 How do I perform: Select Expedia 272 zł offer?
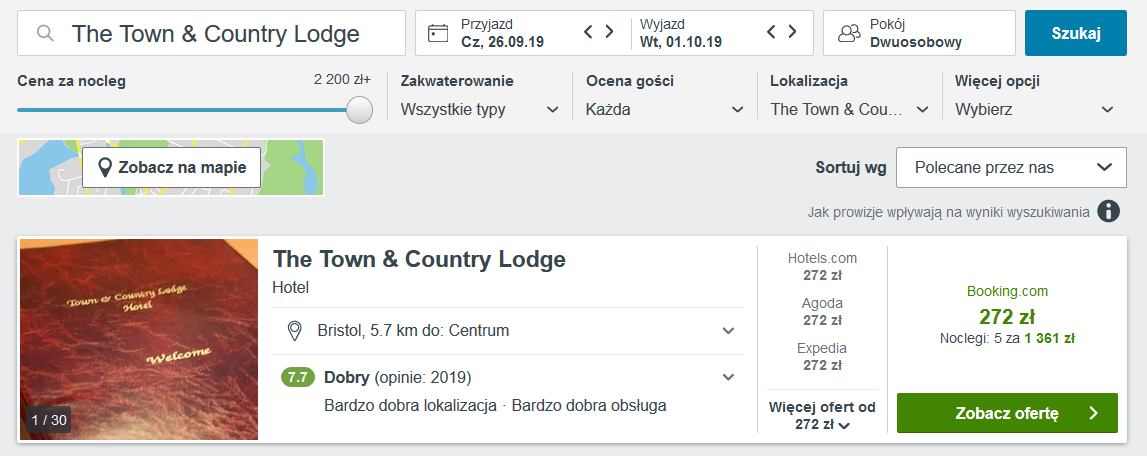tap(822, 356)
